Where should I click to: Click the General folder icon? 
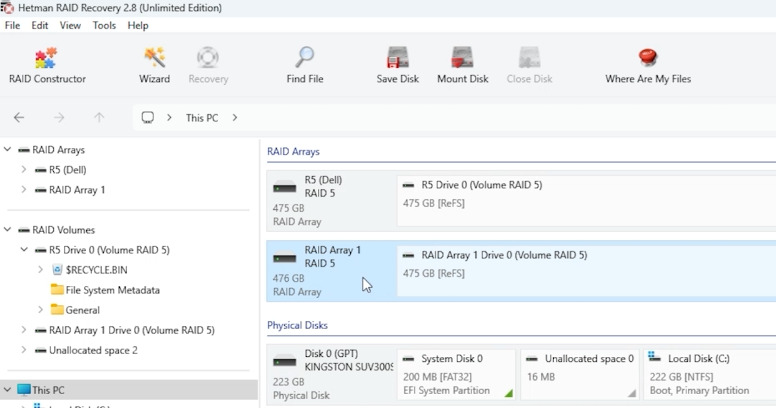coord(57,310)
